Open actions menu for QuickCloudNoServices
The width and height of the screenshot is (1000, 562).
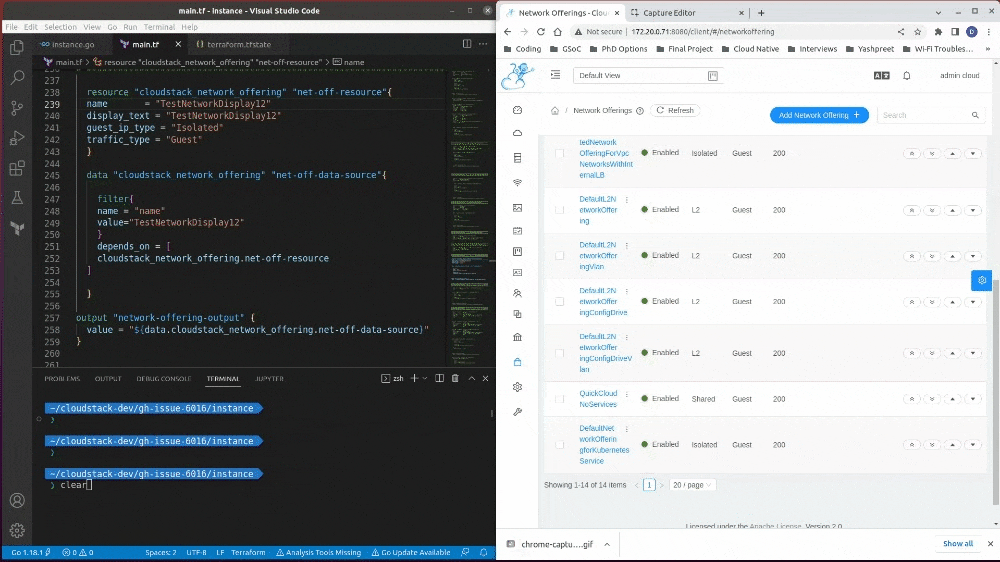(627, 395)
